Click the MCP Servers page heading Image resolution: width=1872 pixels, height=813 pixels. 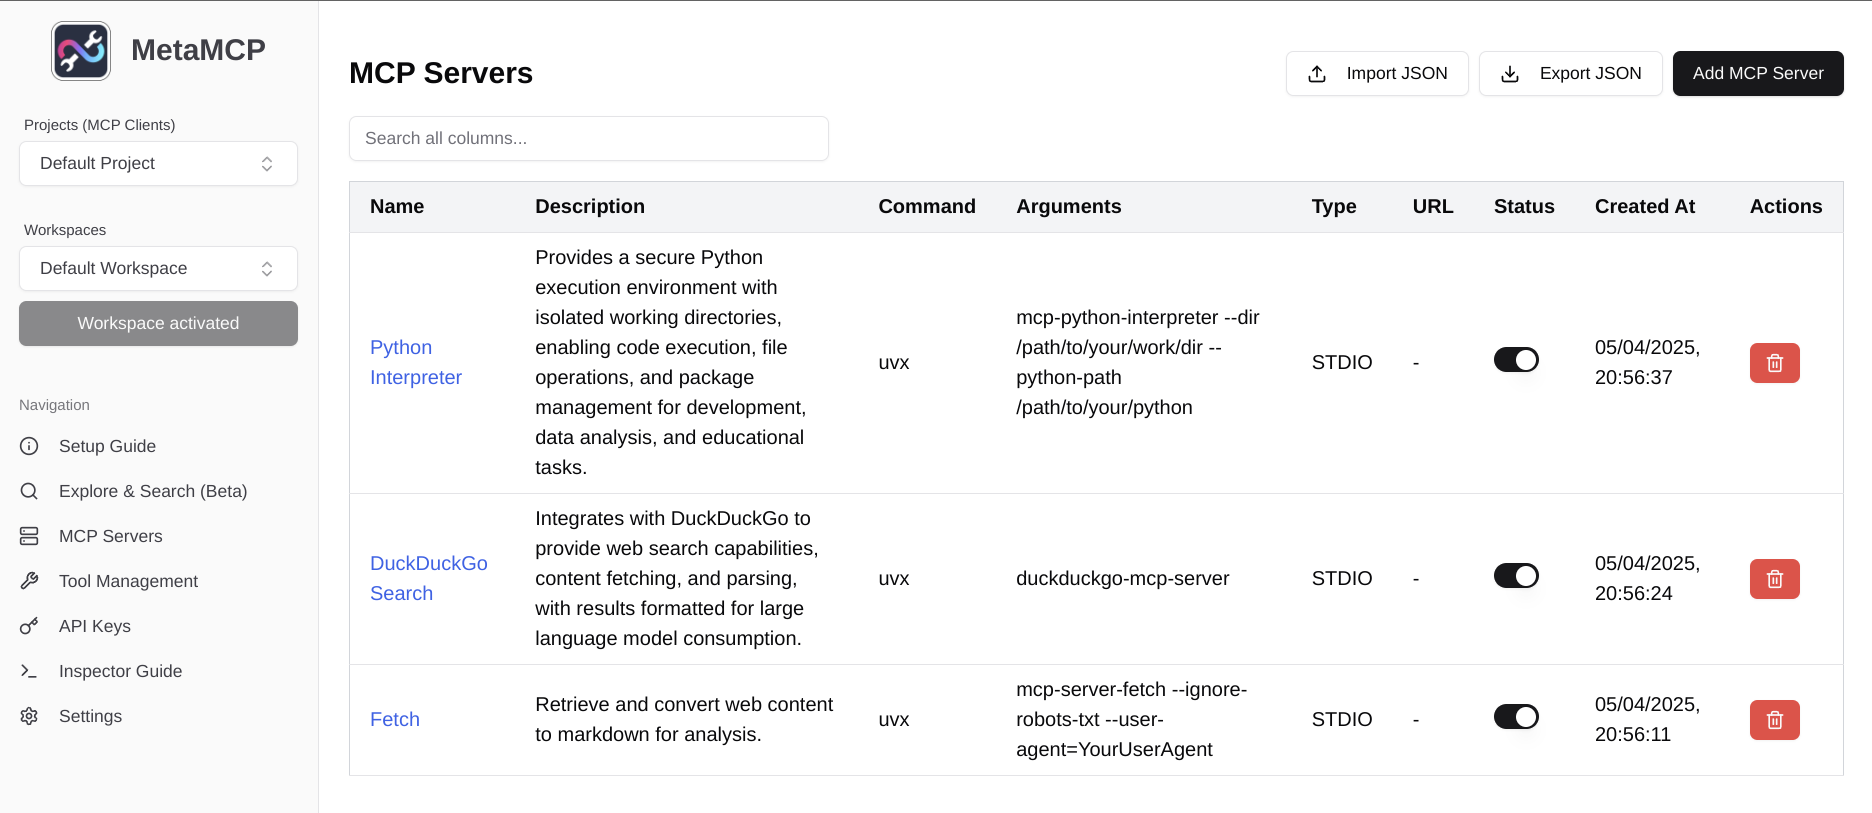coord(441,73)
